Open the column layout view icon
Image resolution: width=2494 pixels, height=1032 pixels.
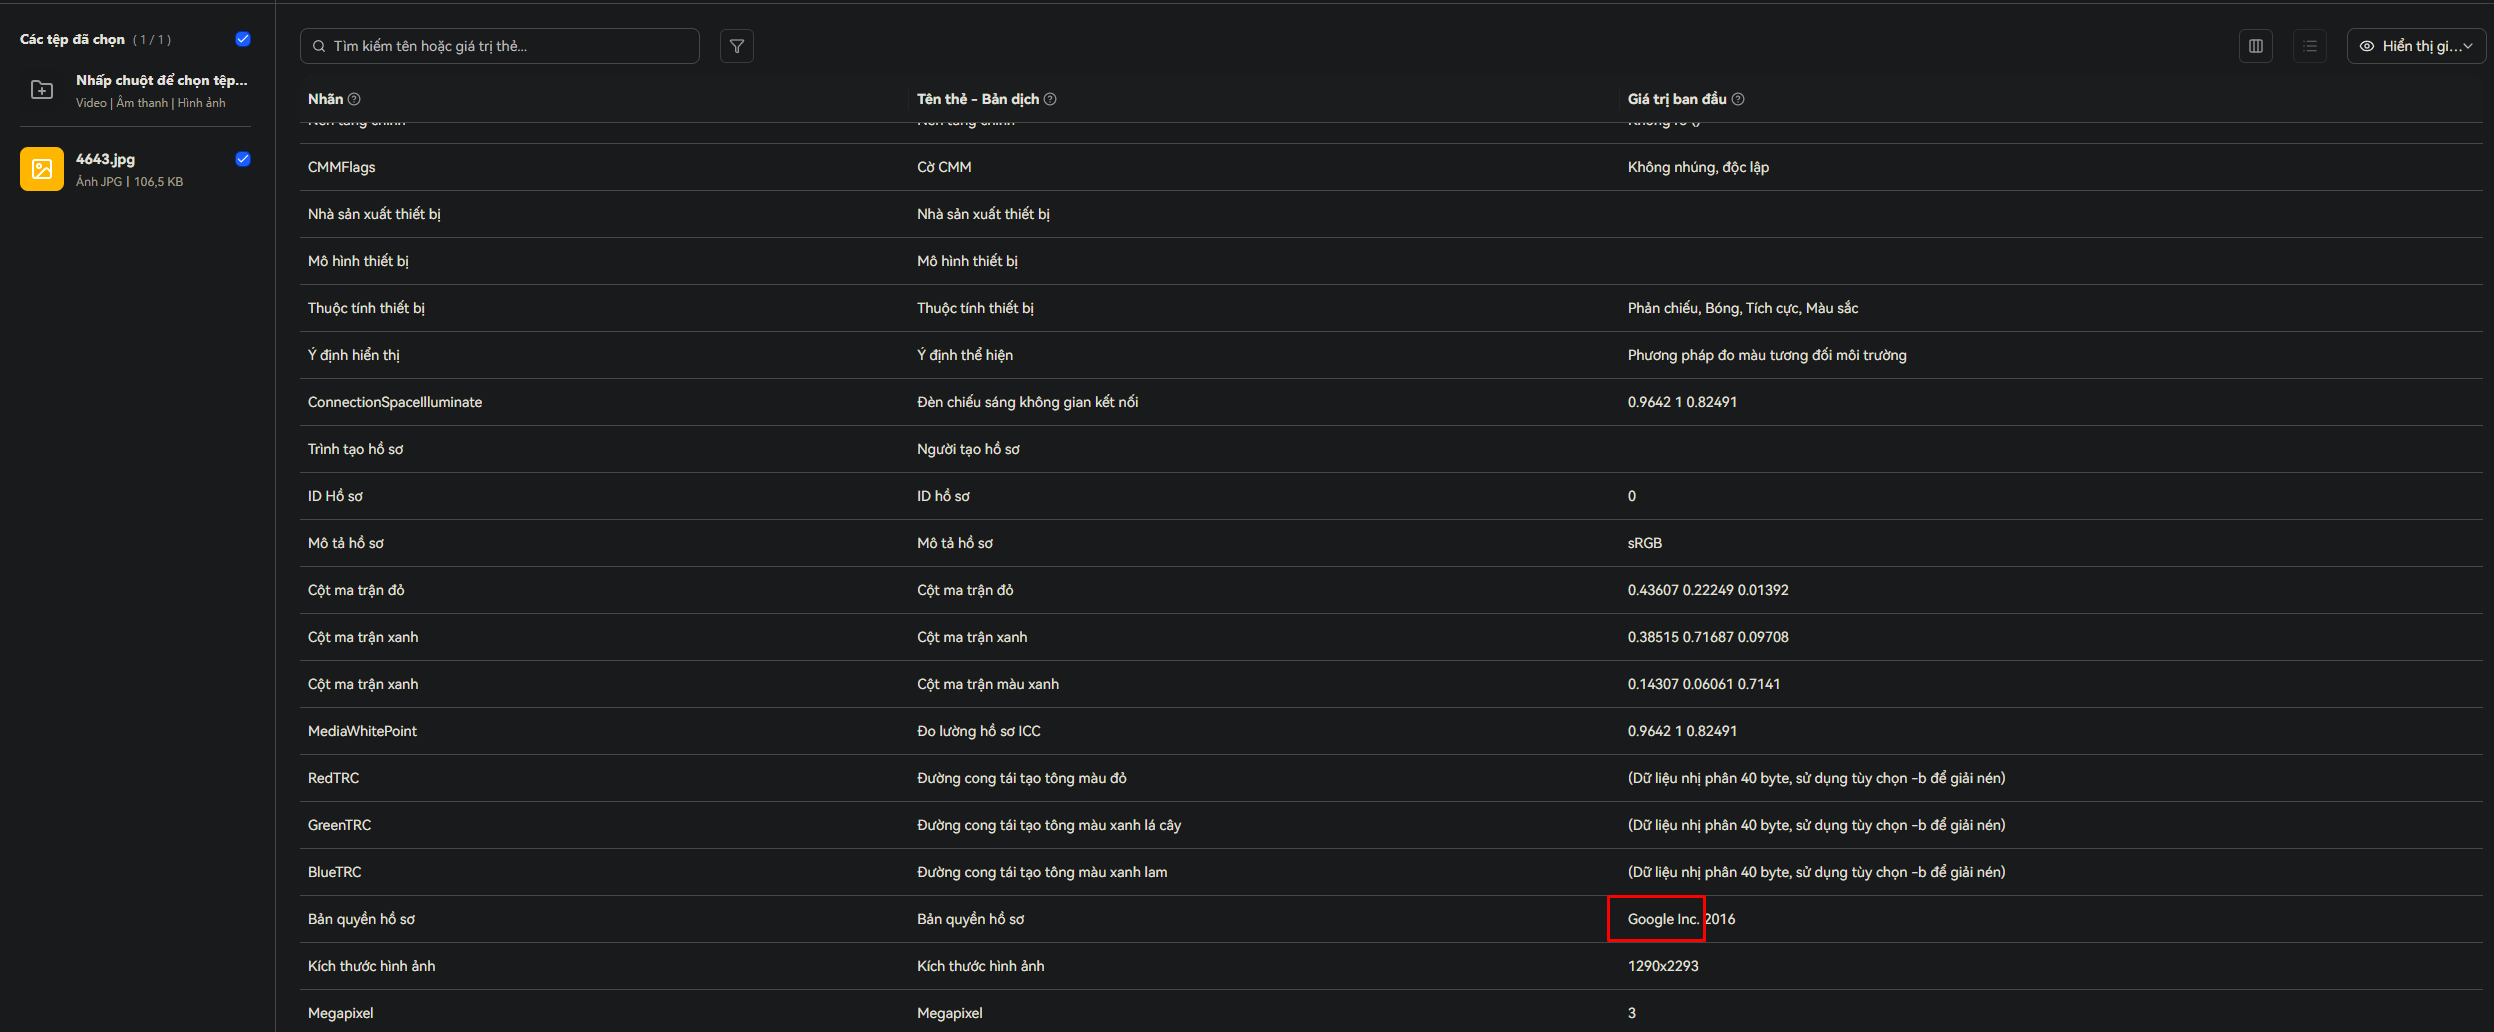coord(2256,46)
